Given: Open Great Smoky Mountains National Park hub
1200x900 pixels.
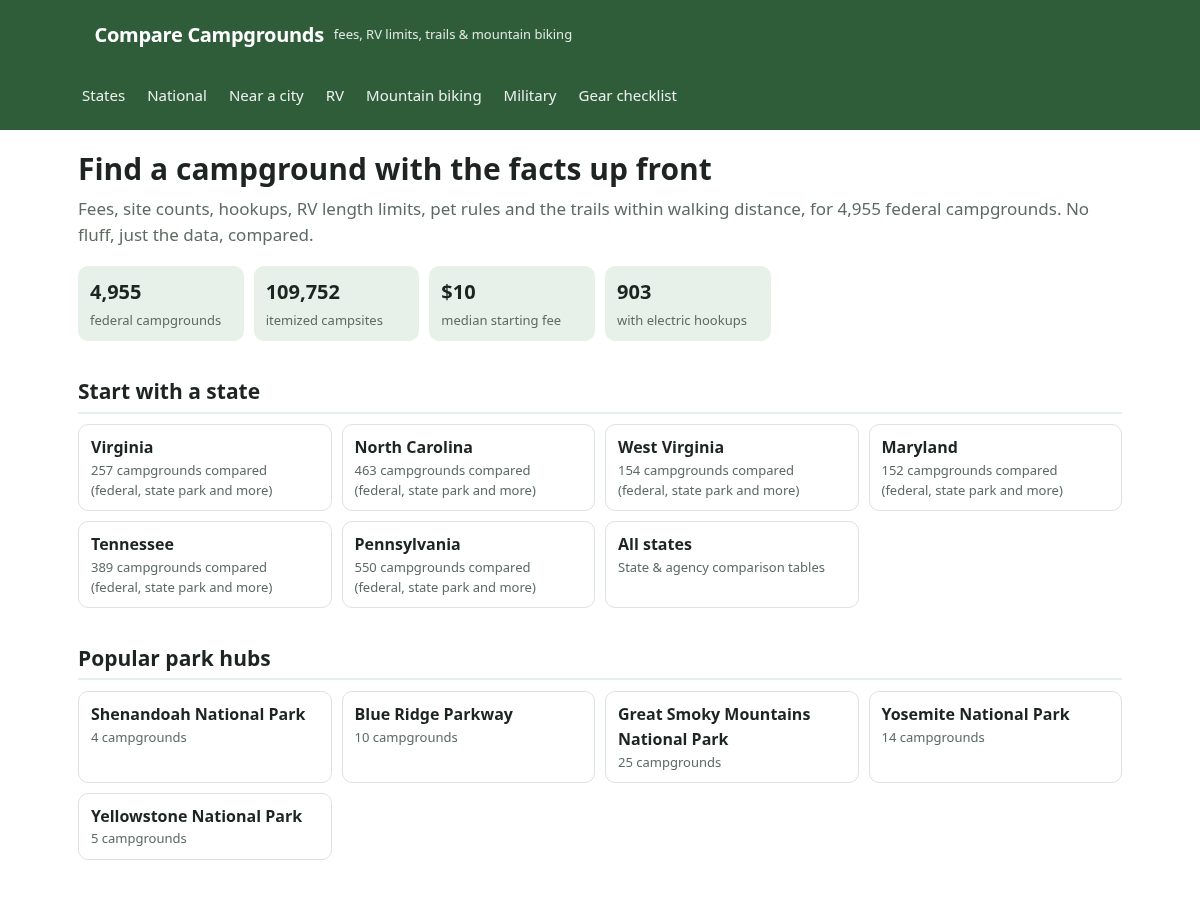Looking at the screenshot, I should click(x=732, y=736).
